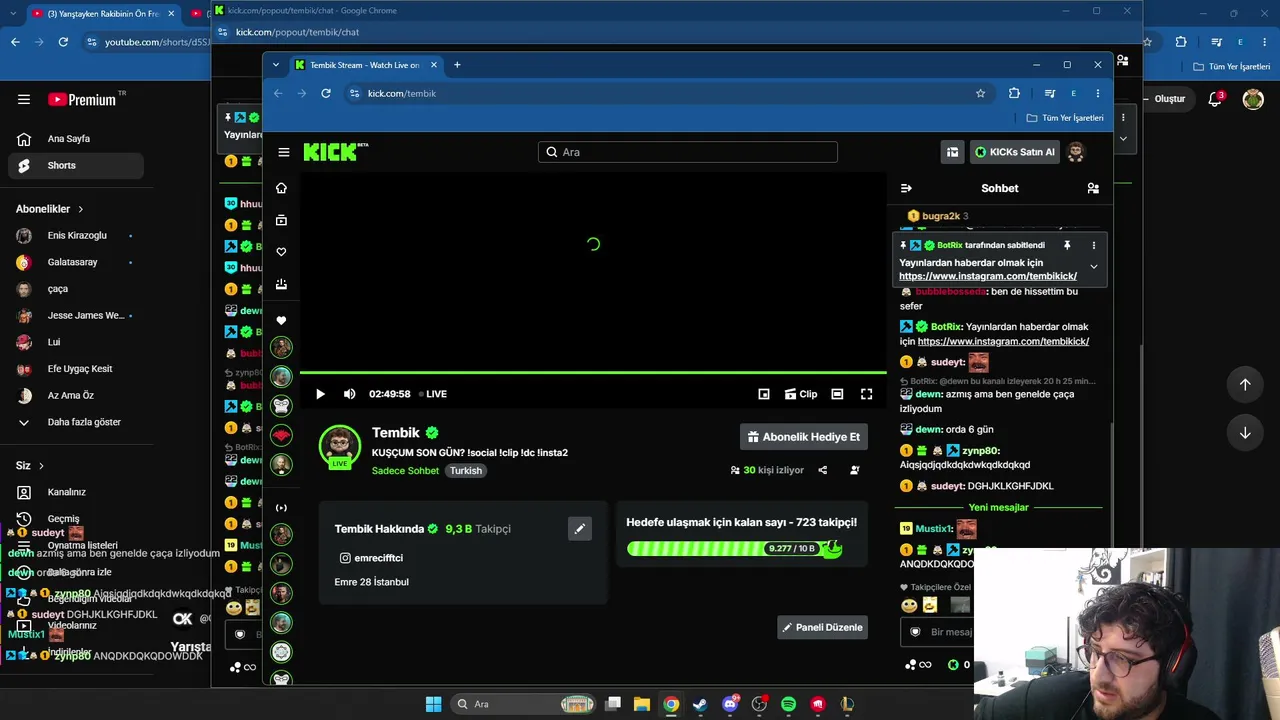Viewport: 1280px width, 720px height.
Task: Select the Turkish language tag
Action: coord(466,471)
